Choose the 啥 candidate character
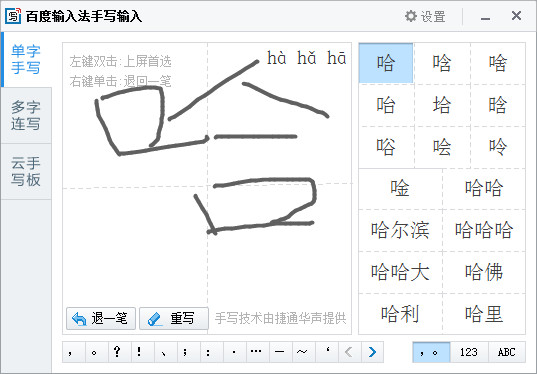The image size is (537, 374). (498, 63)
